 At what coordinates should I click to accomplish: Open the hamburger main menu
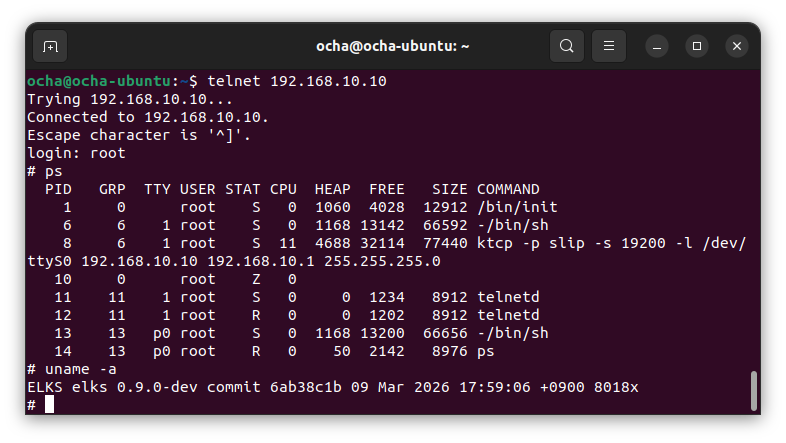[609, 46]
